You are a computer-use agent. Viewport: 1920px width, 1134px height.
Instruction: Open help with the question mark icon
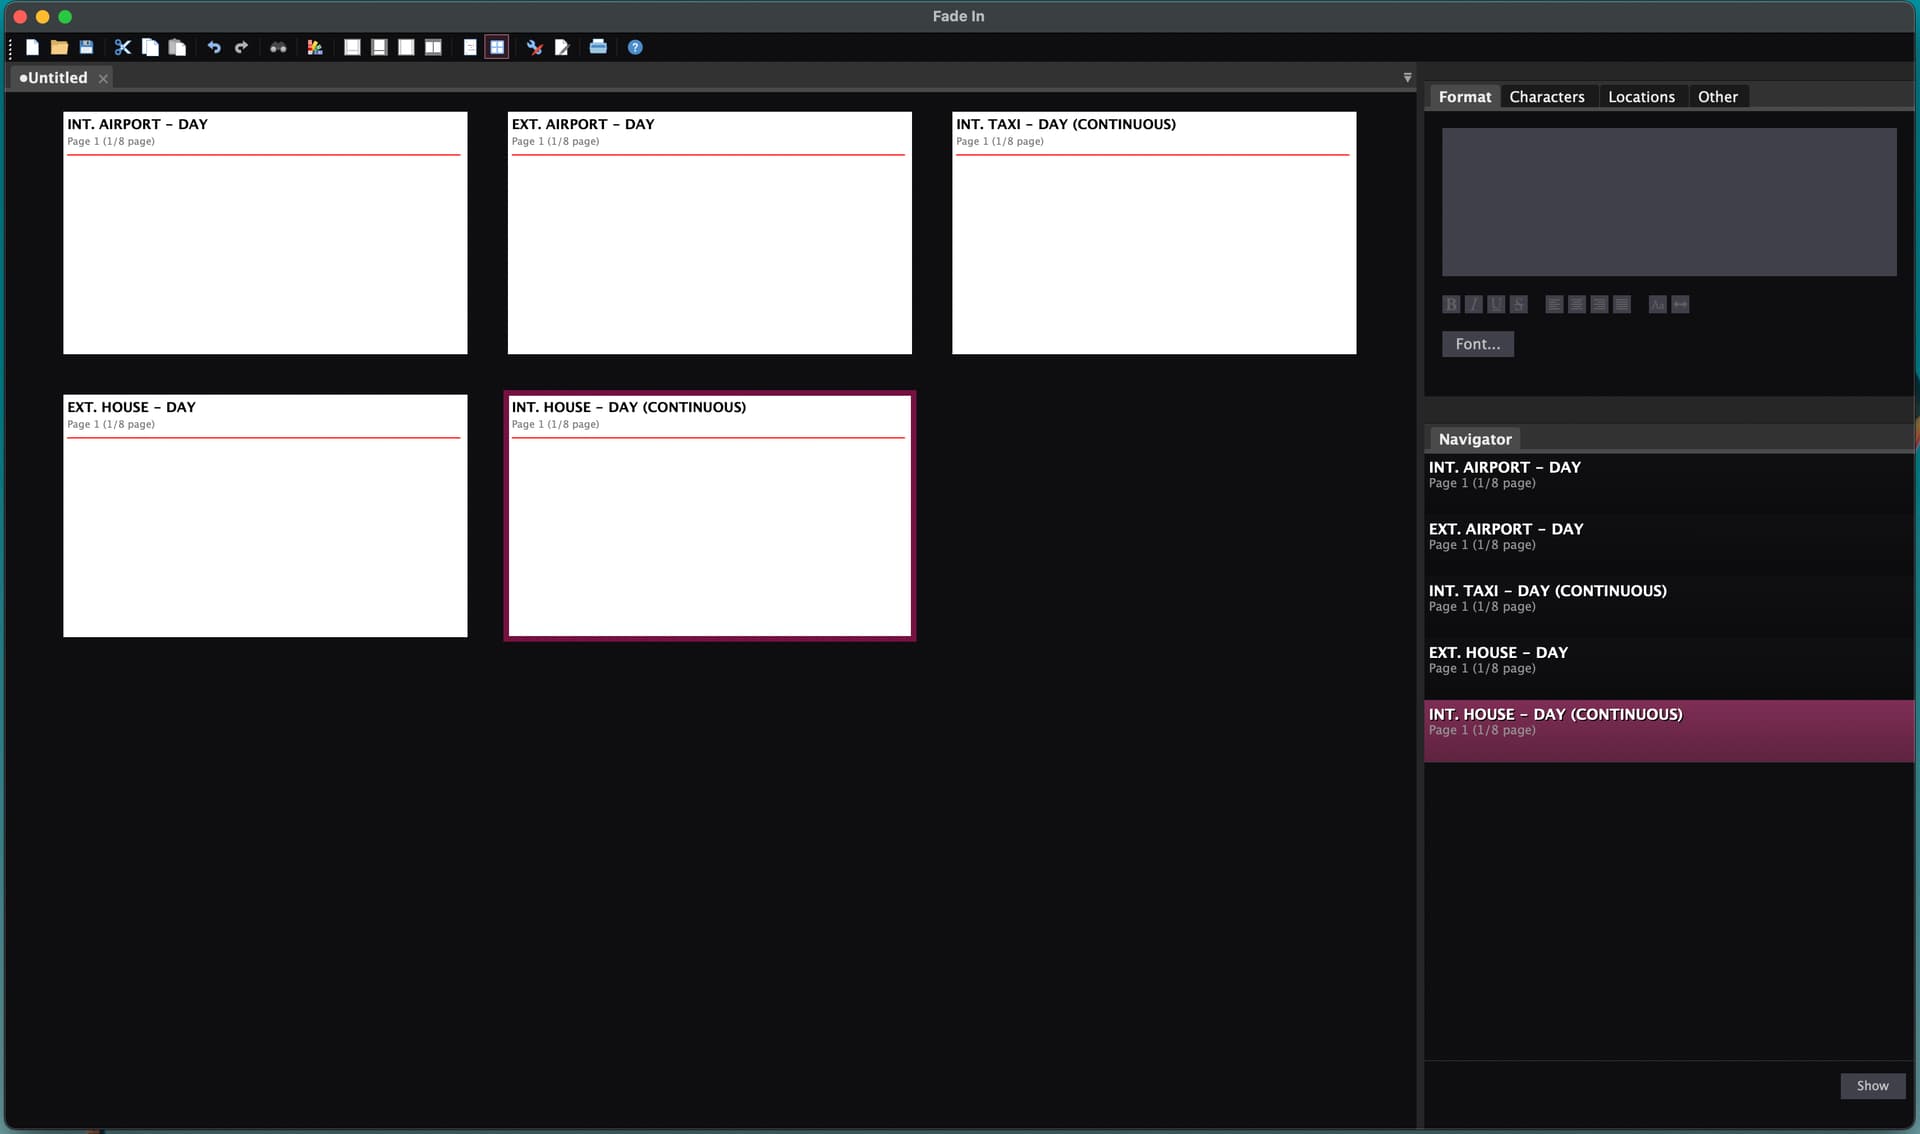tap(635, 47)
